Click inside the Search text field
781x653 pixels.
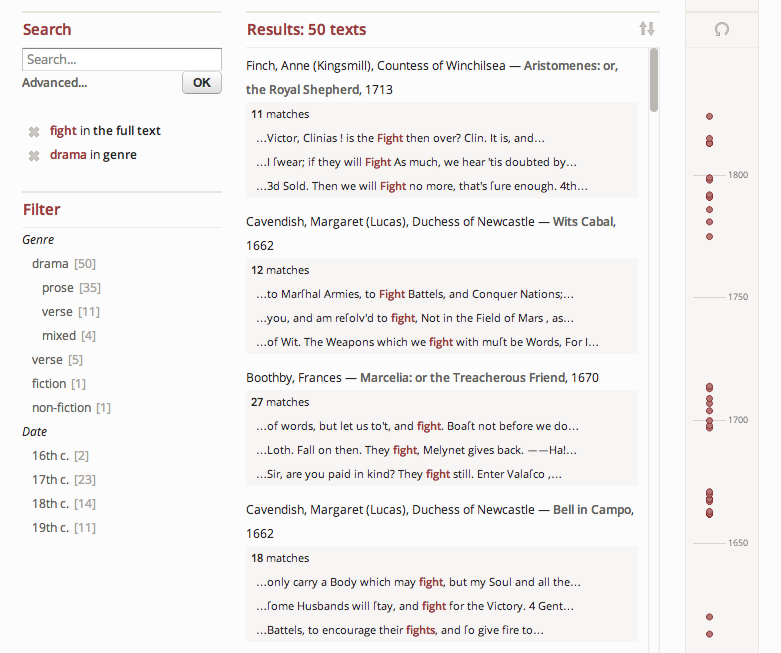[121, 59]
